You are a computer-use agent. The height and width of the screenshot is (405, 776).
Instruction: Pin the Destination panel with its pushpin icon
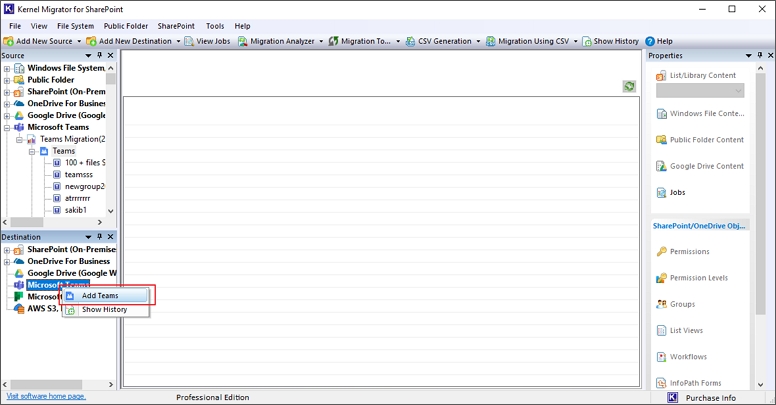[x=99, y=237]
